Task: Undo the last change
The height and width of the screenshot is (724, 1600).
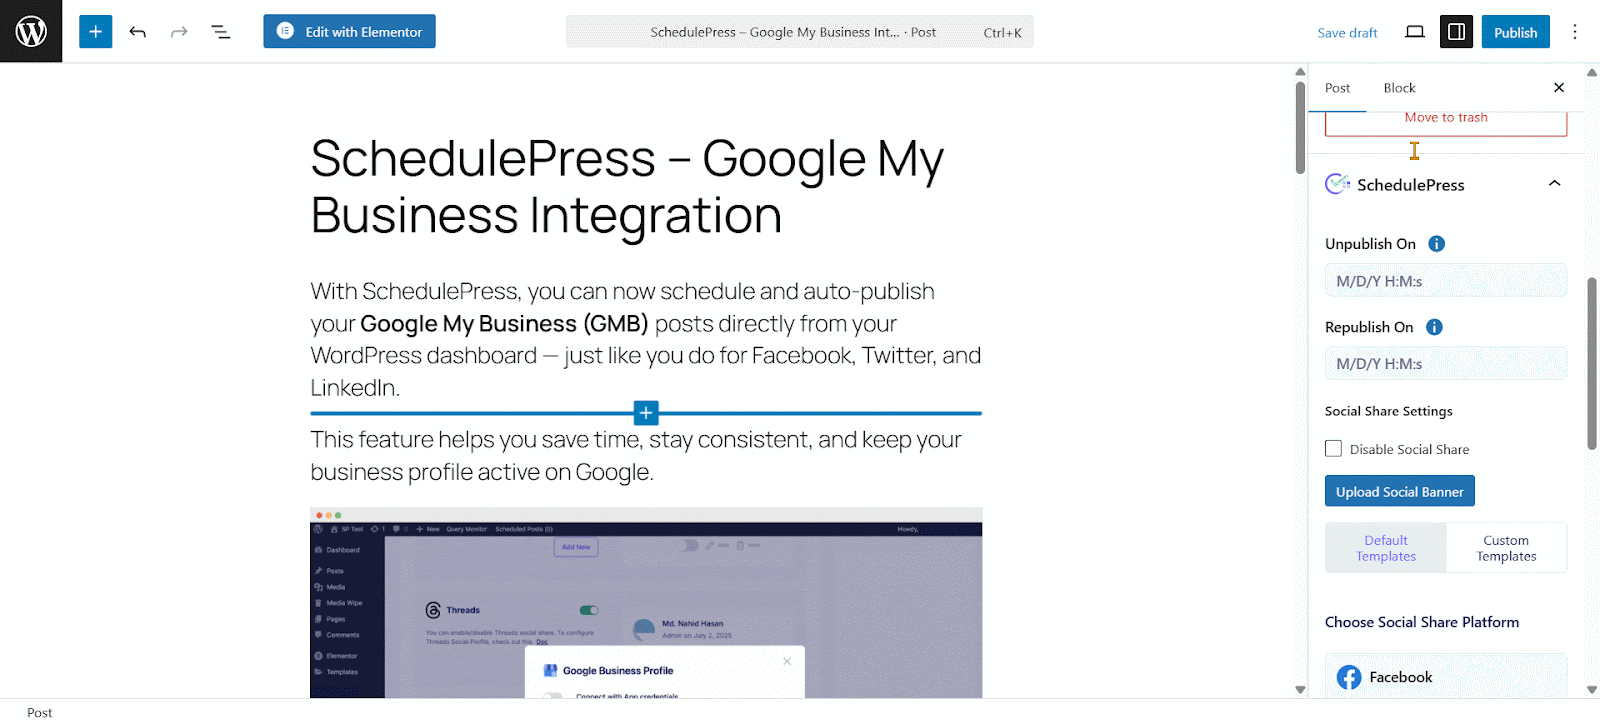Action: 138,32
